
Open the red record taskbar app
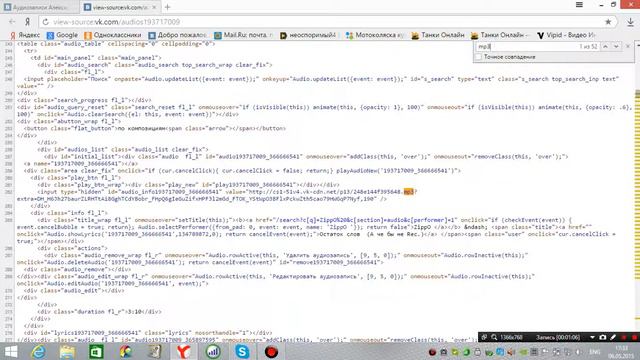pos(271,351)
